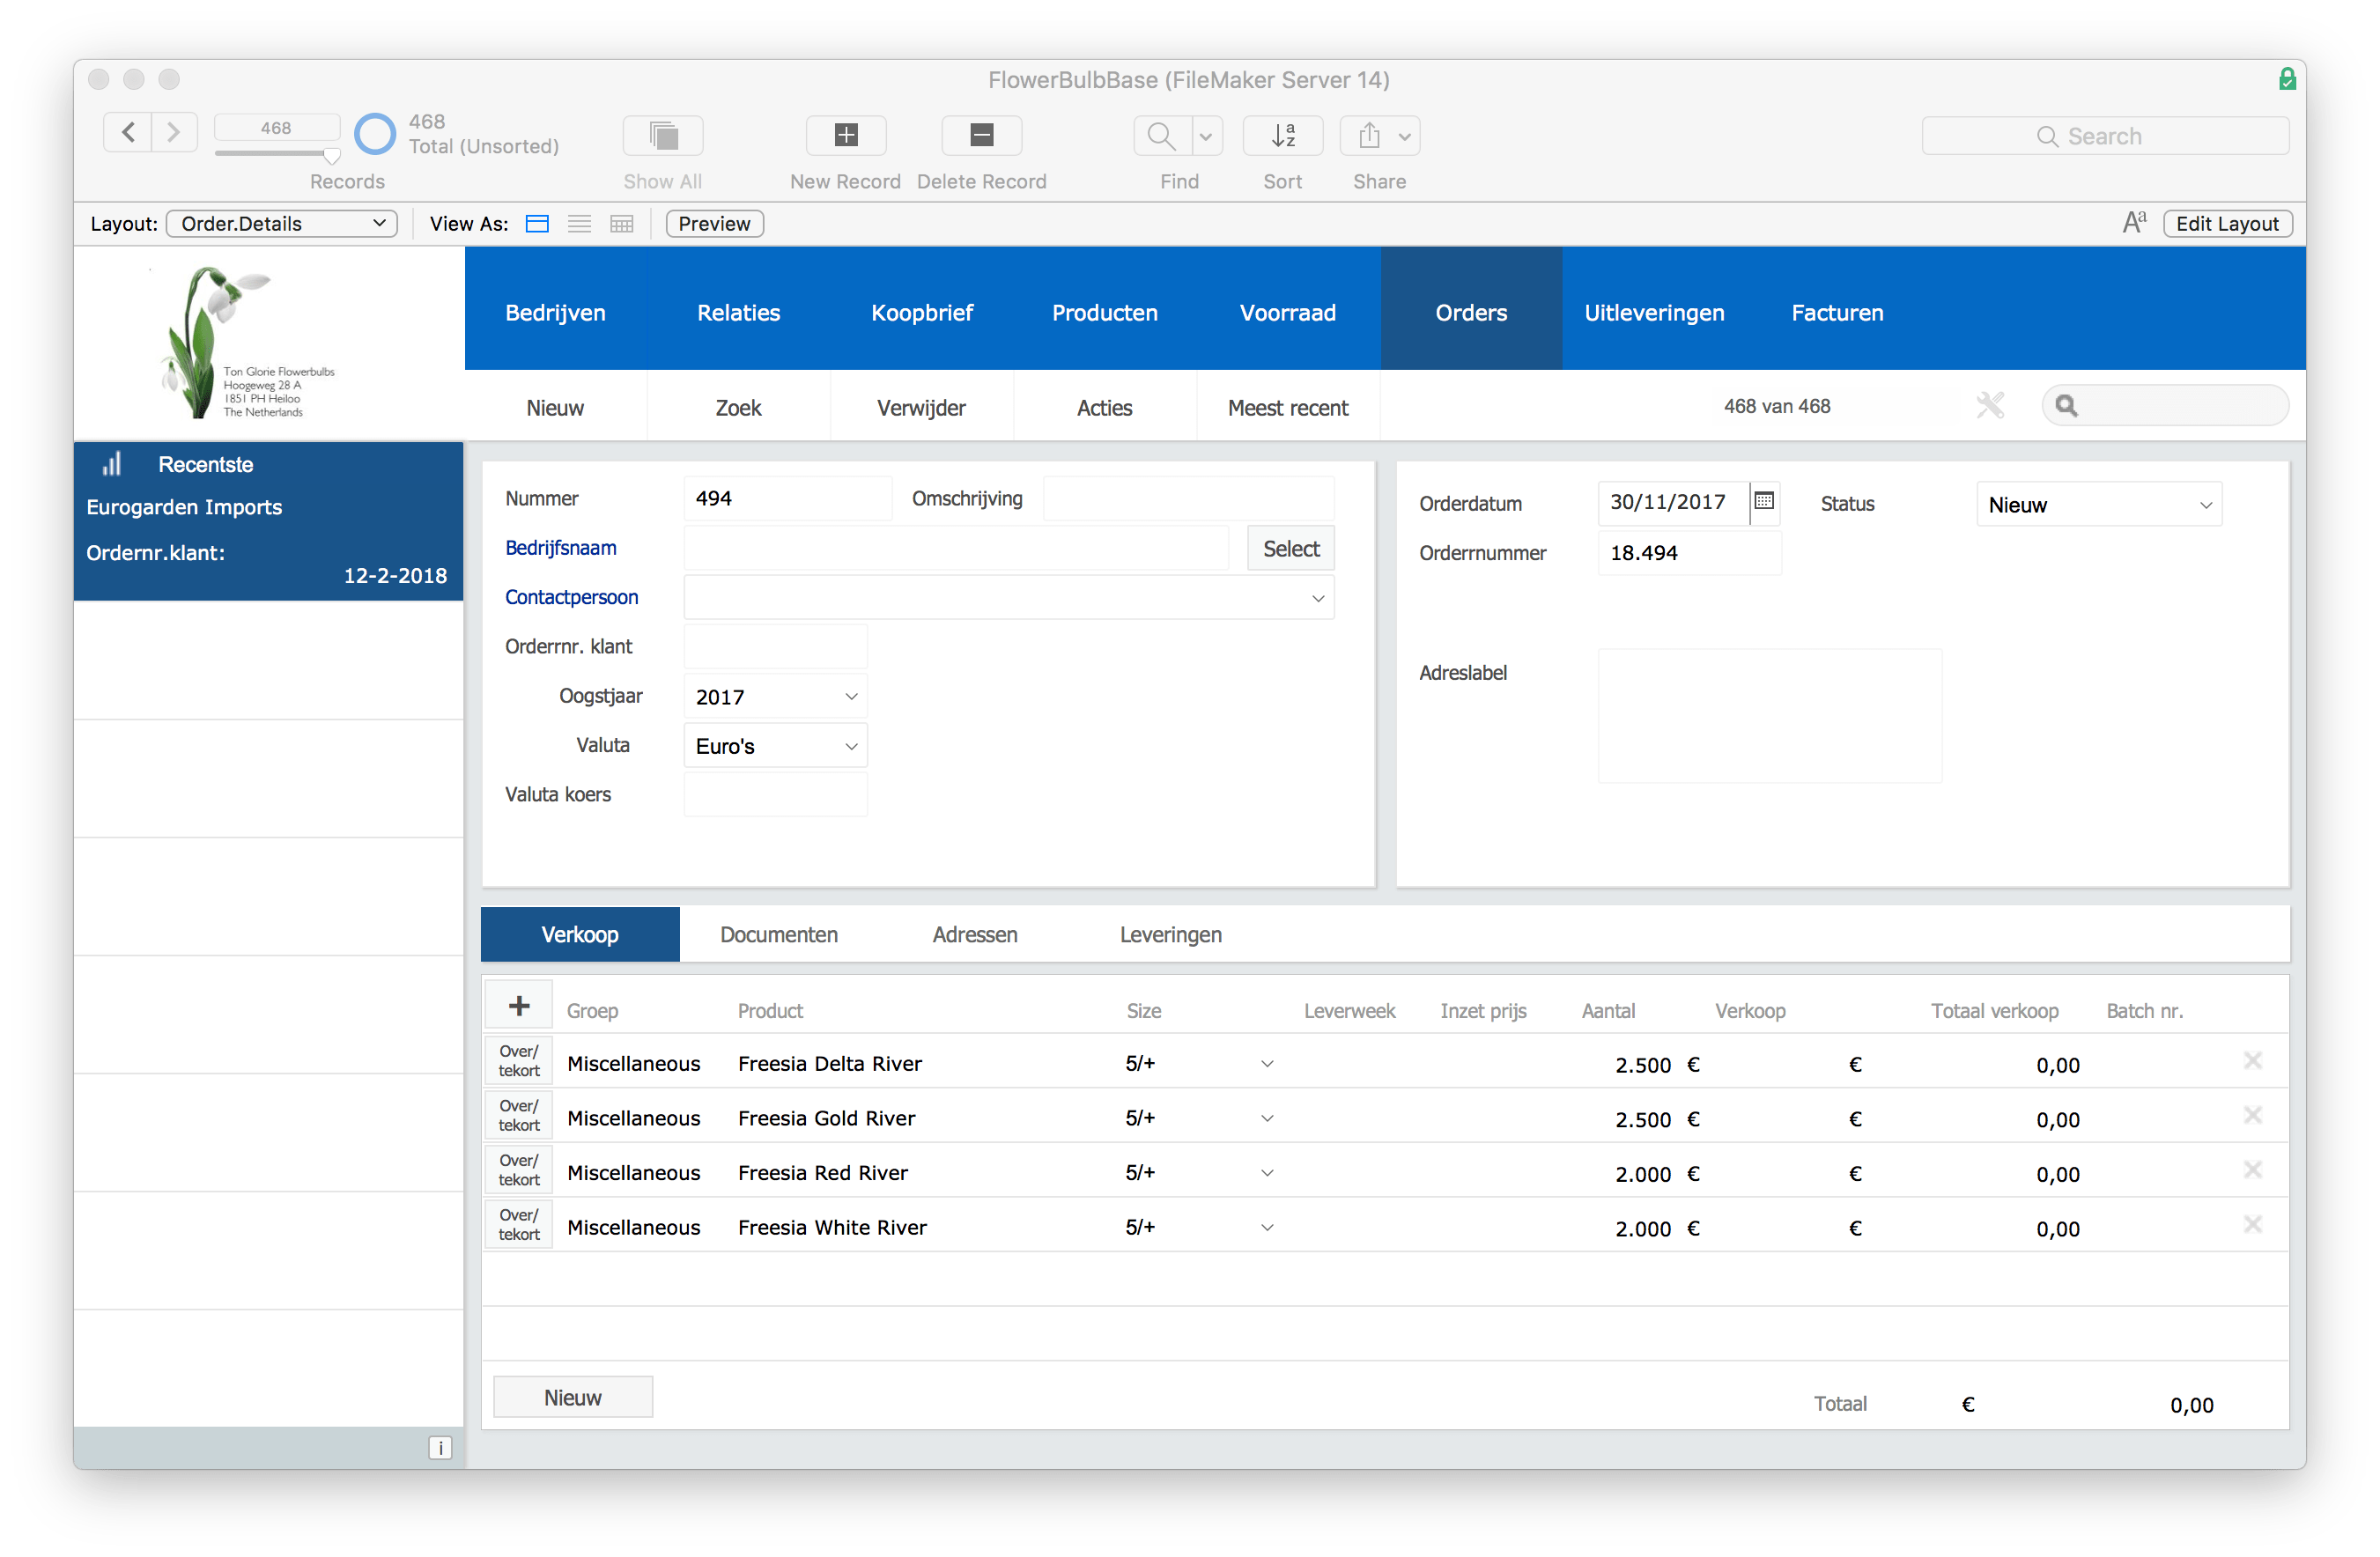Create a New Record
This screenshot has height=1557, width=2380.
845,135
